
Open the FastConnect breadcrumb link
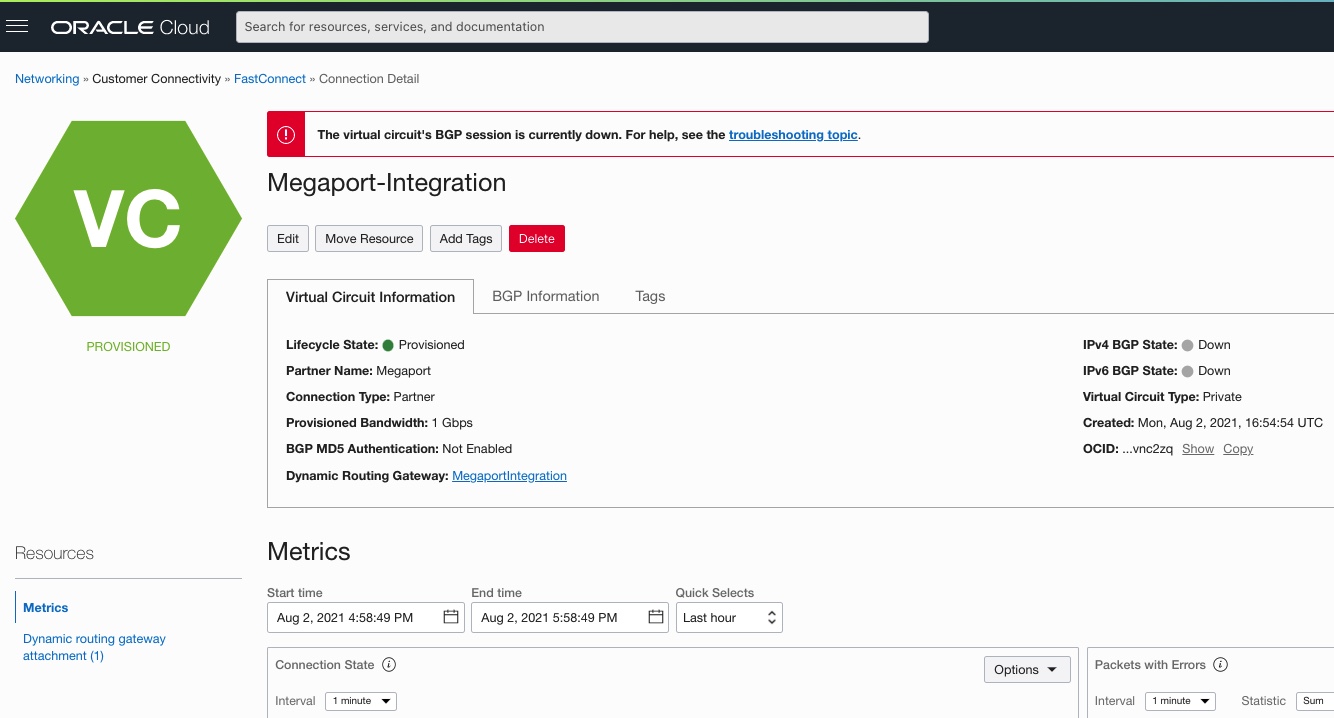pos(270,79)
